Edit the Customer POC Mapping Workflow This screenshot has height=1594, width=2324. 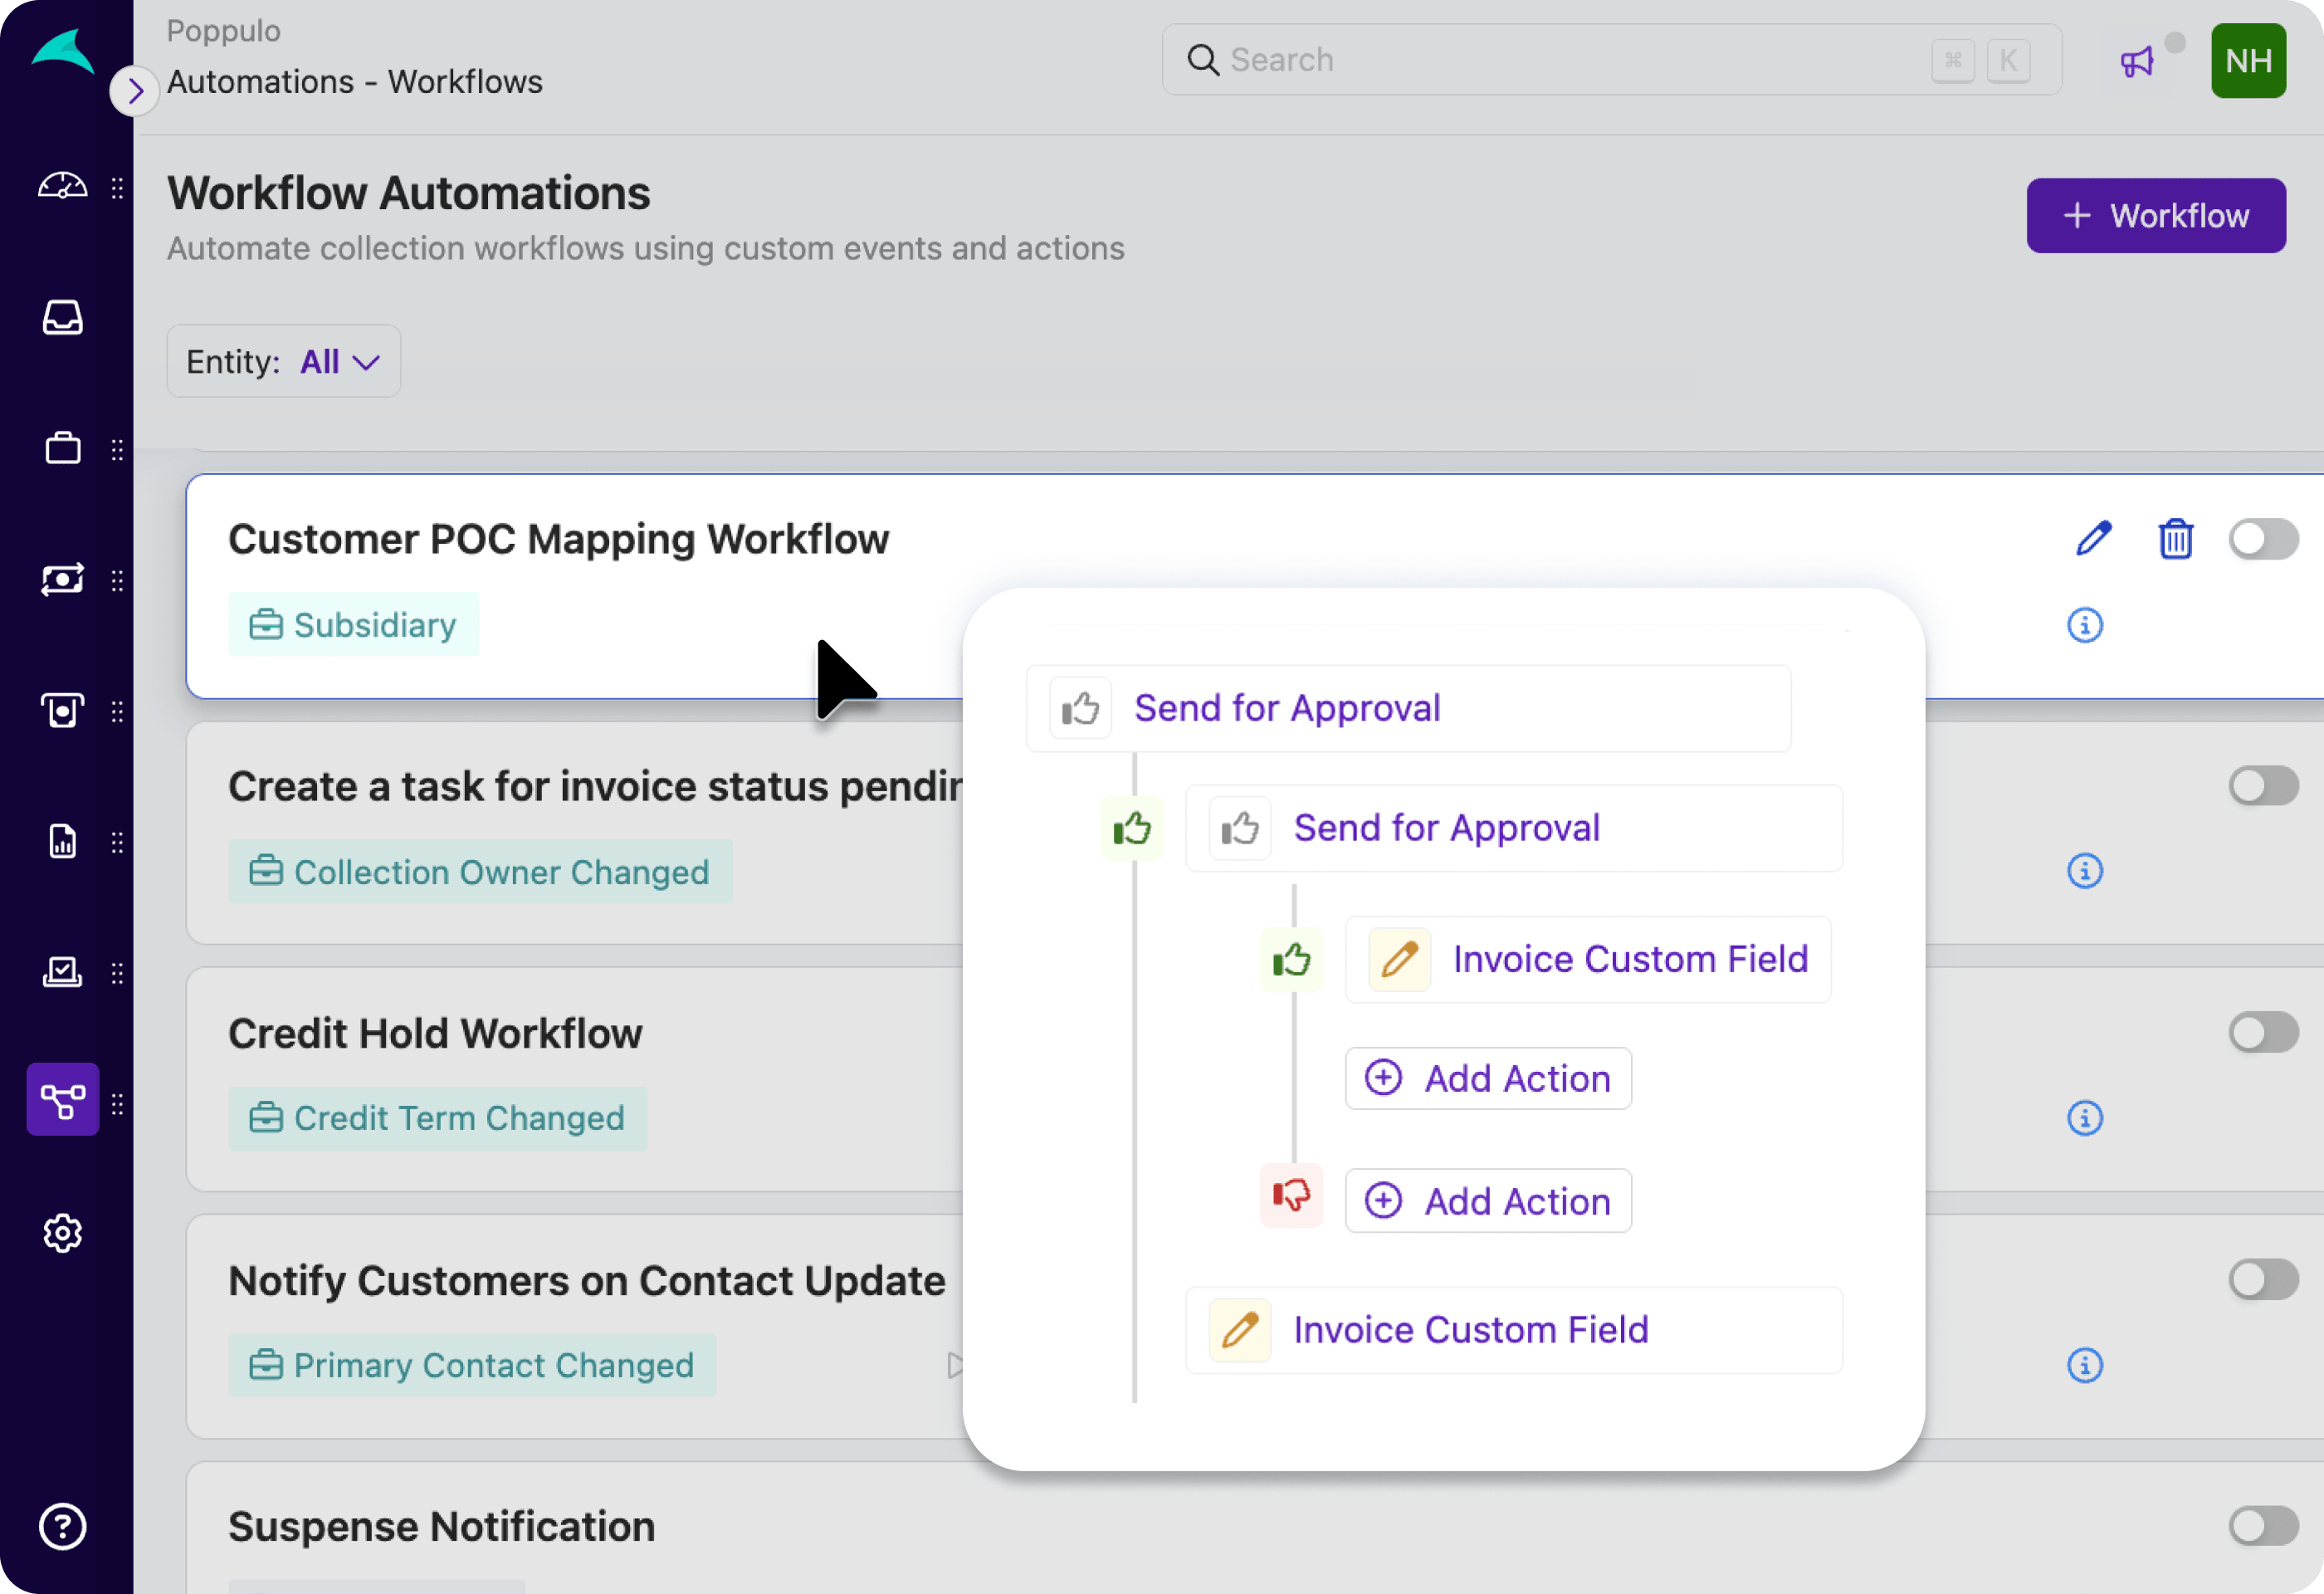(2093, 539)
